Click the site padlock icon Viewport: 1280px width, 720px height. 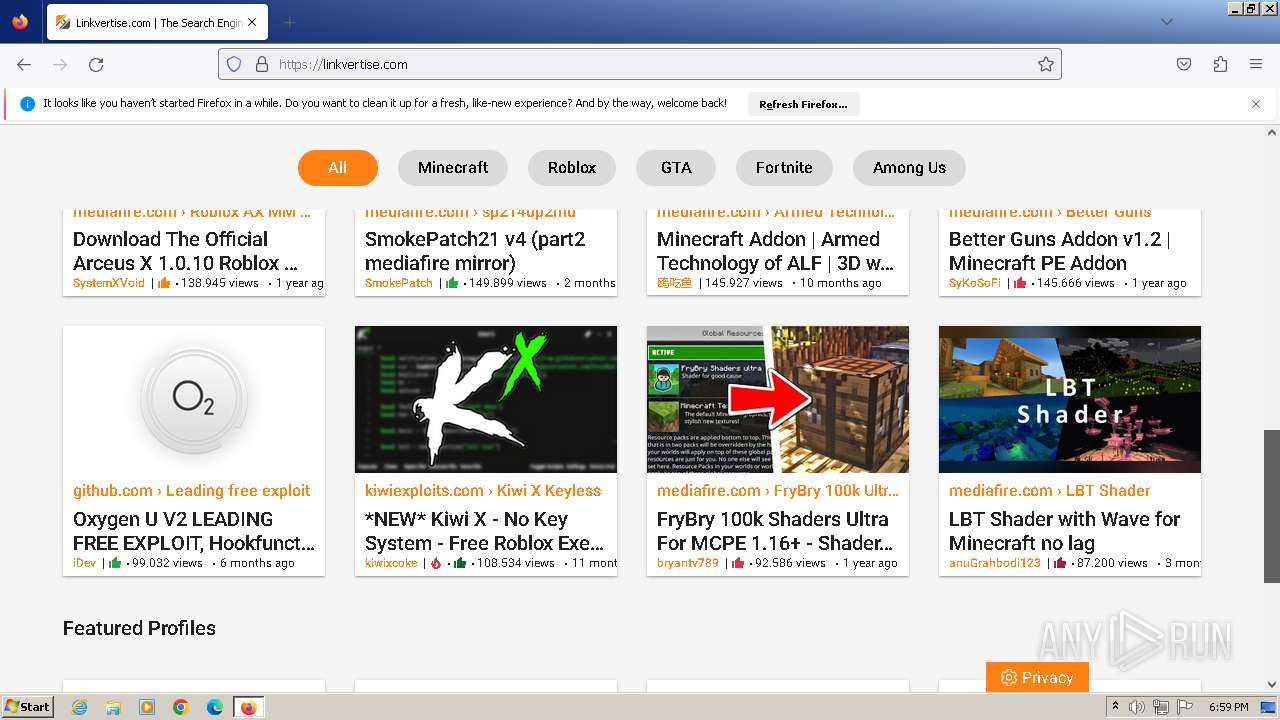point(262,64)
